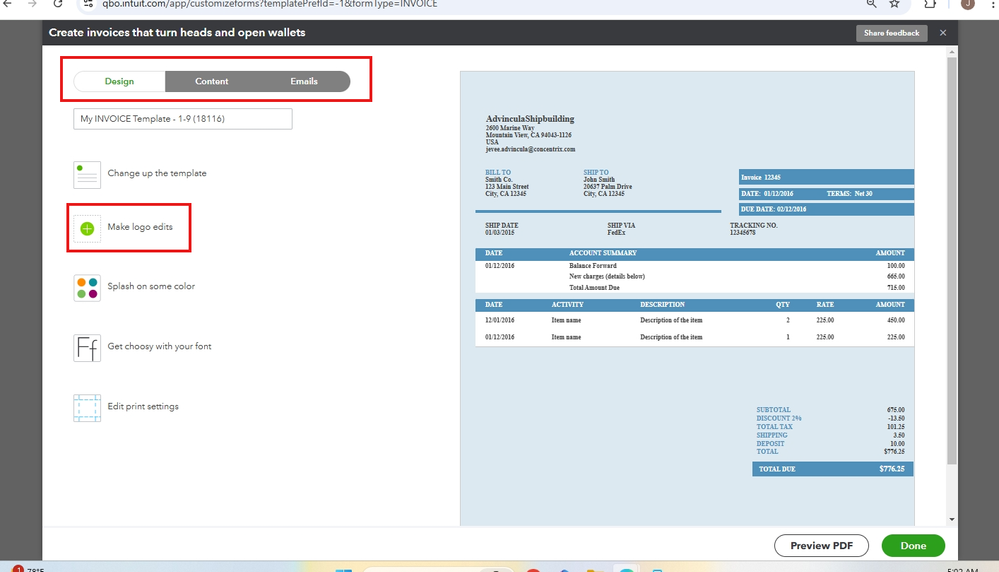Click the DISCOUNT 2% label
The image size is (999, 572).
[x=779, y=418]
